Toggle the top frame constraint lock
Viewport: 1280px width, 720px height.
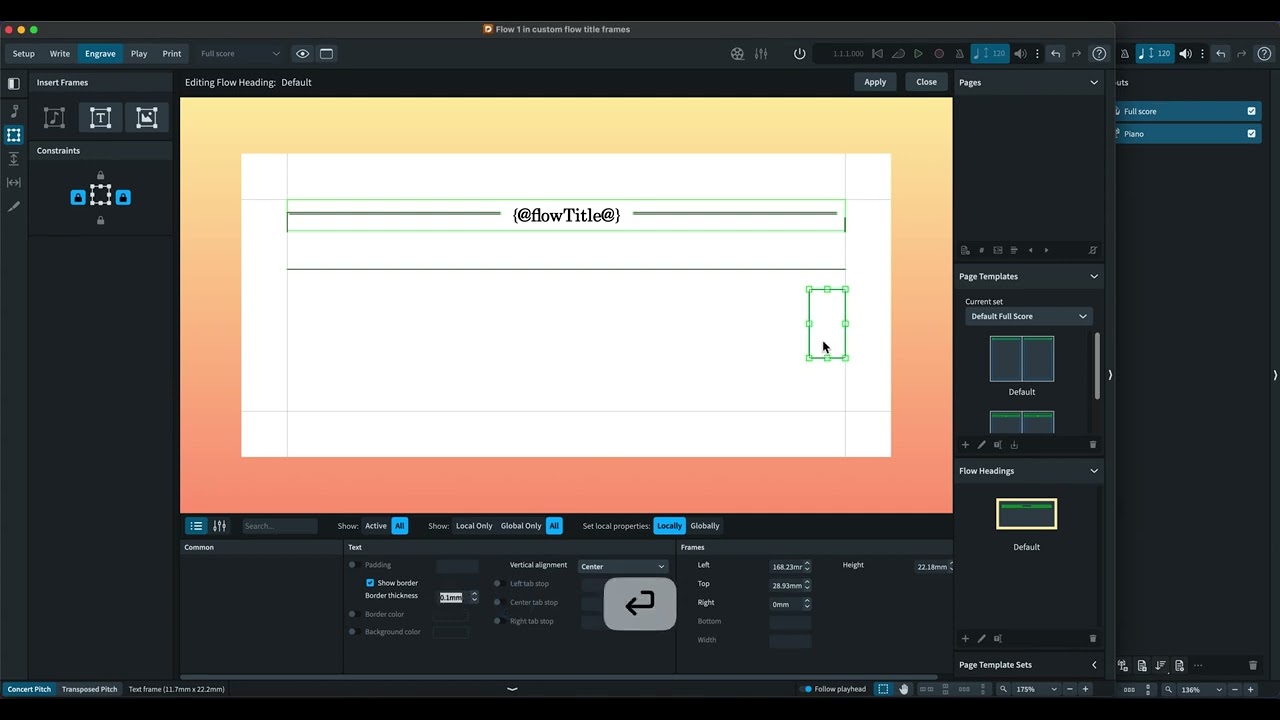click(100, 176)
